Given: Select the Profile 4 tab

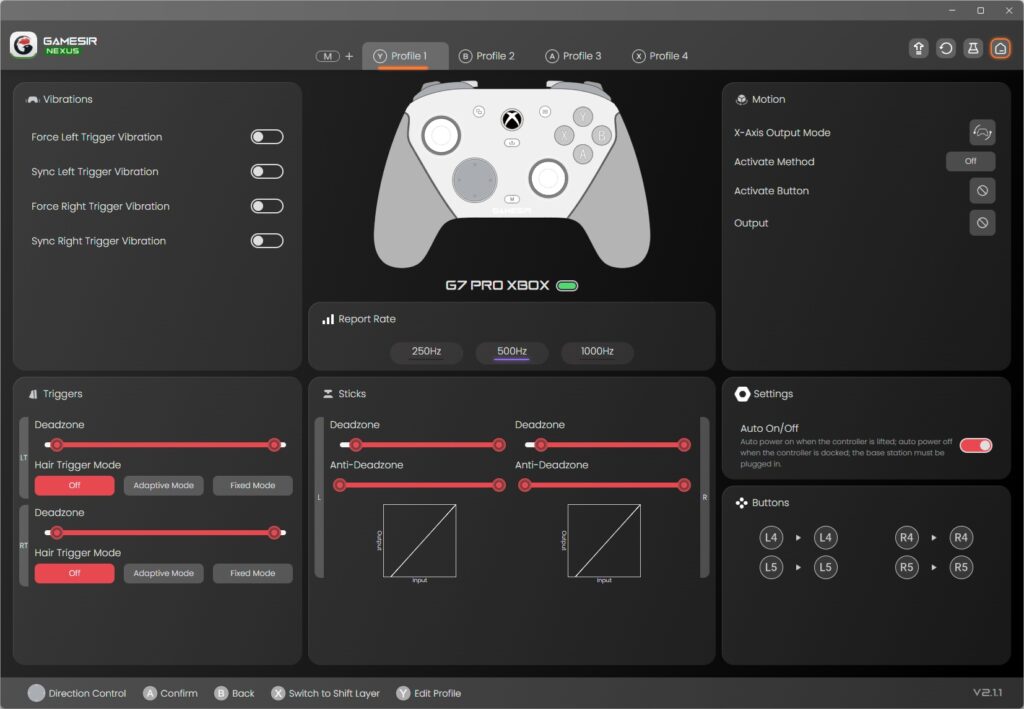Looking at the screenshot, I should [660, 56].
